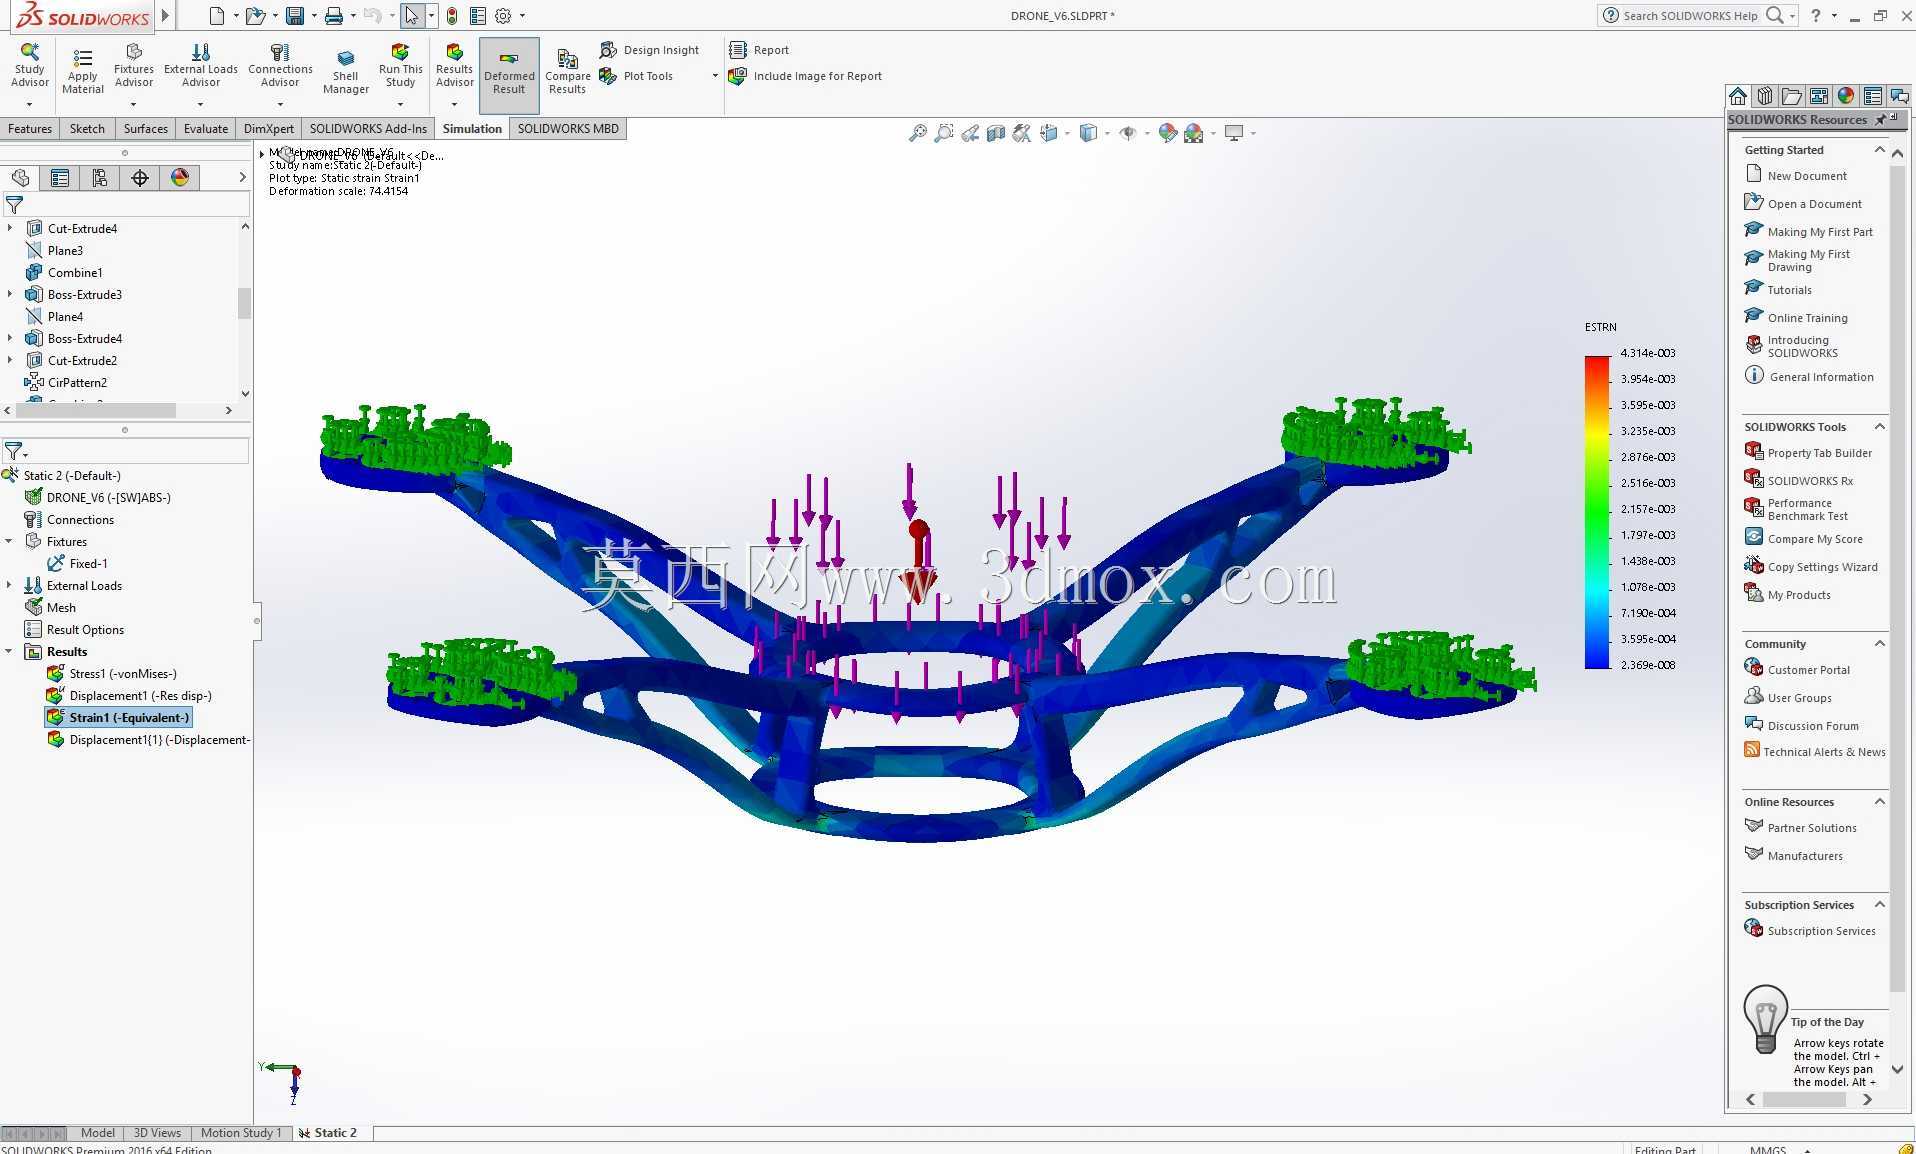Select the DisplayManager tab icon
This screenshot has width=1916, height=1154.
click(x=180, y=178)
